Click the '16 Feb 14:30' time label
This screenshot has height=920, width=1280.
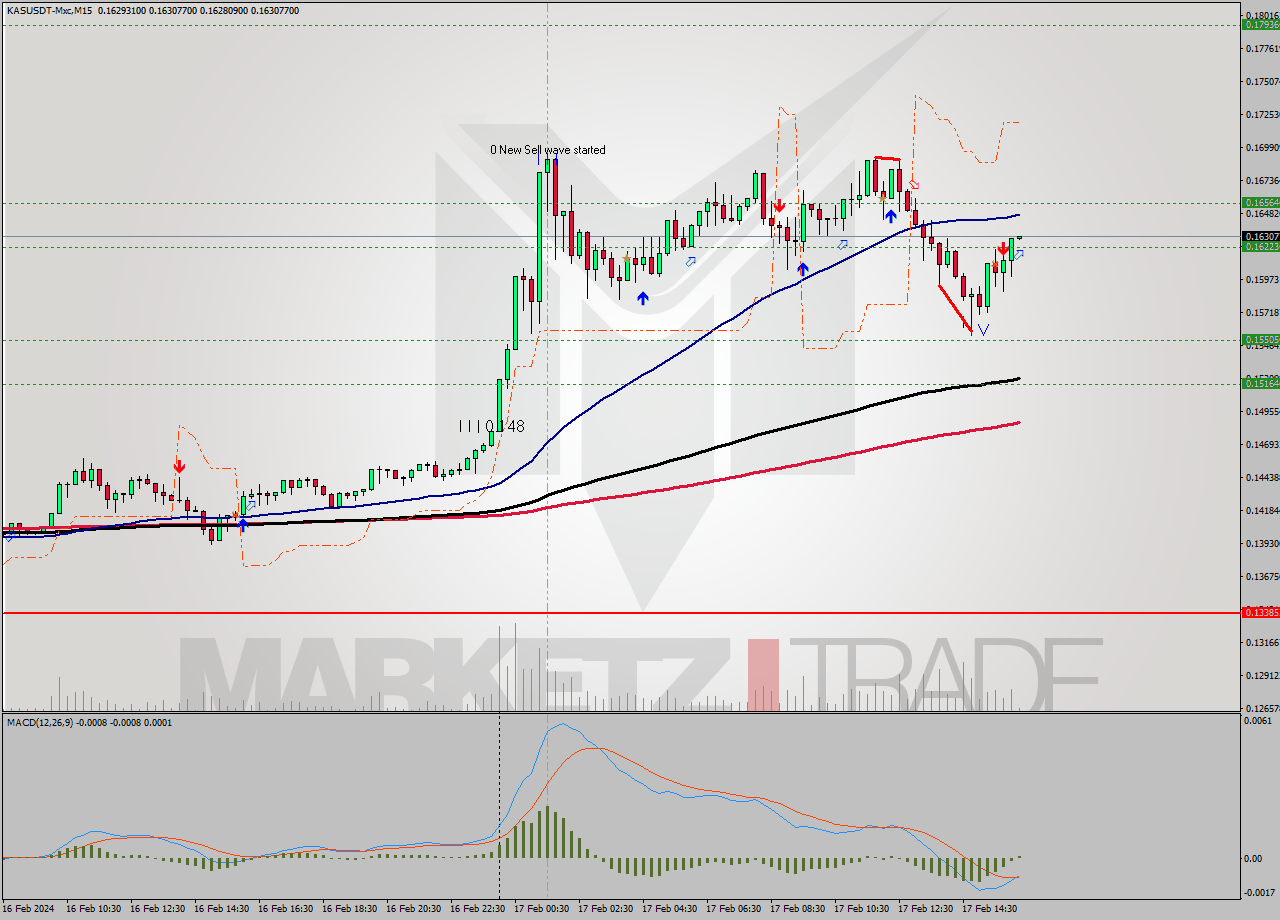[x=221, y=909]
